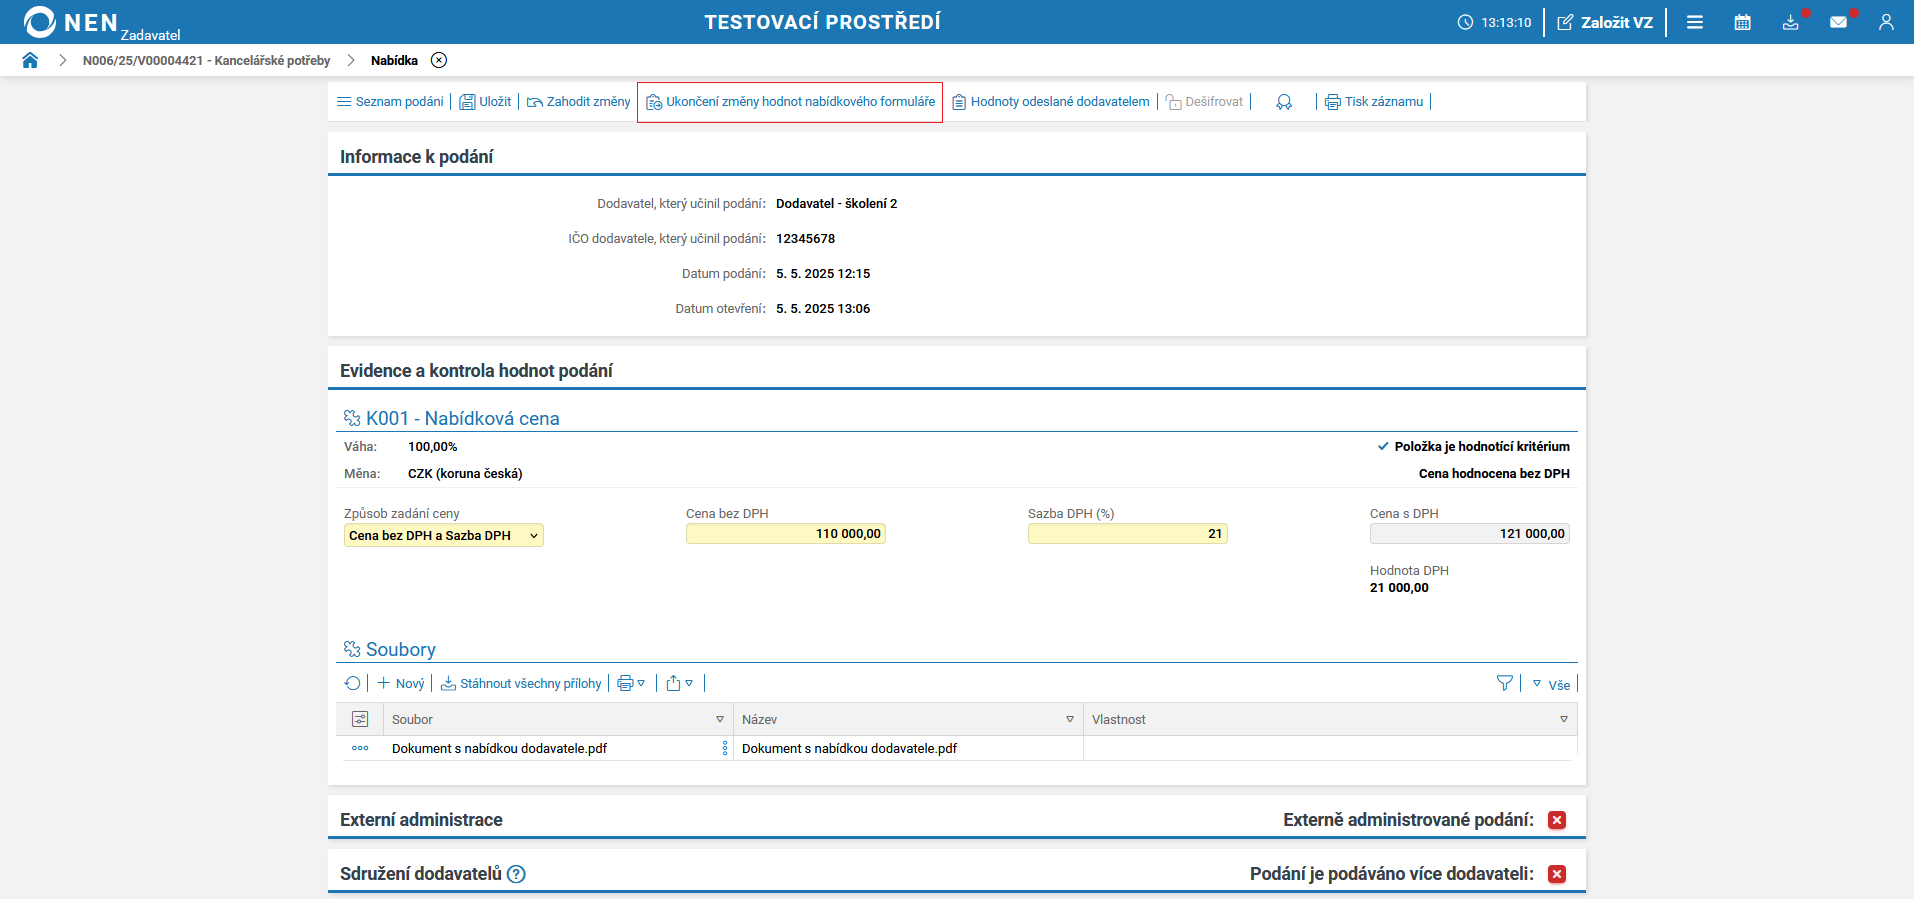This screenshot has height=899, width=1914.
Task: Click the Cena bez DPH input field
Action: (785, 534)
